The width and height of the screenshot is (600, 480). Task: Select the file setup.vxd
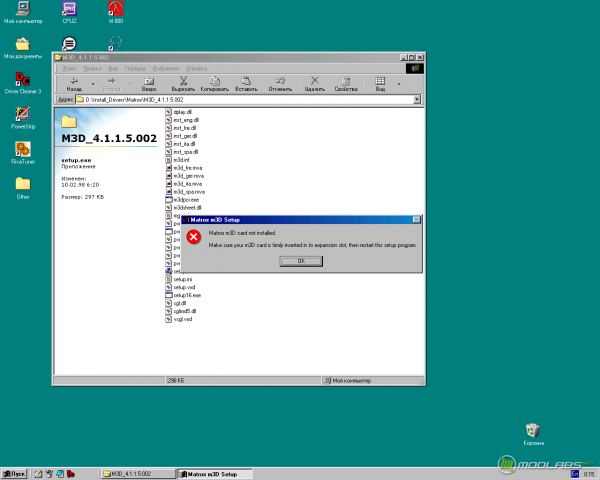pyautogui.click(x=180, y=287)
